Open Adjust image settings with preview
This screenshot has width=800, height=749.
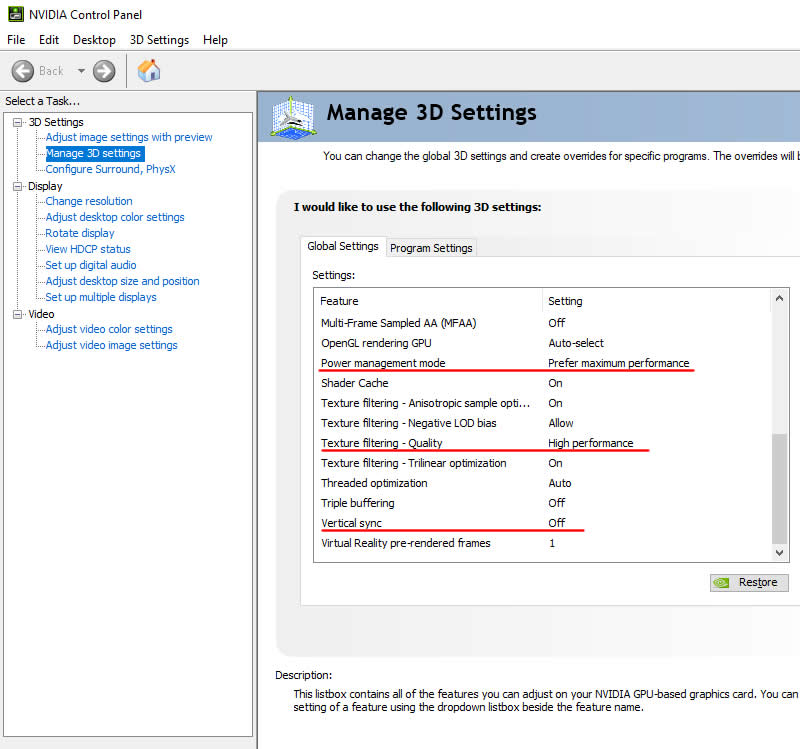tap(129, 137)
